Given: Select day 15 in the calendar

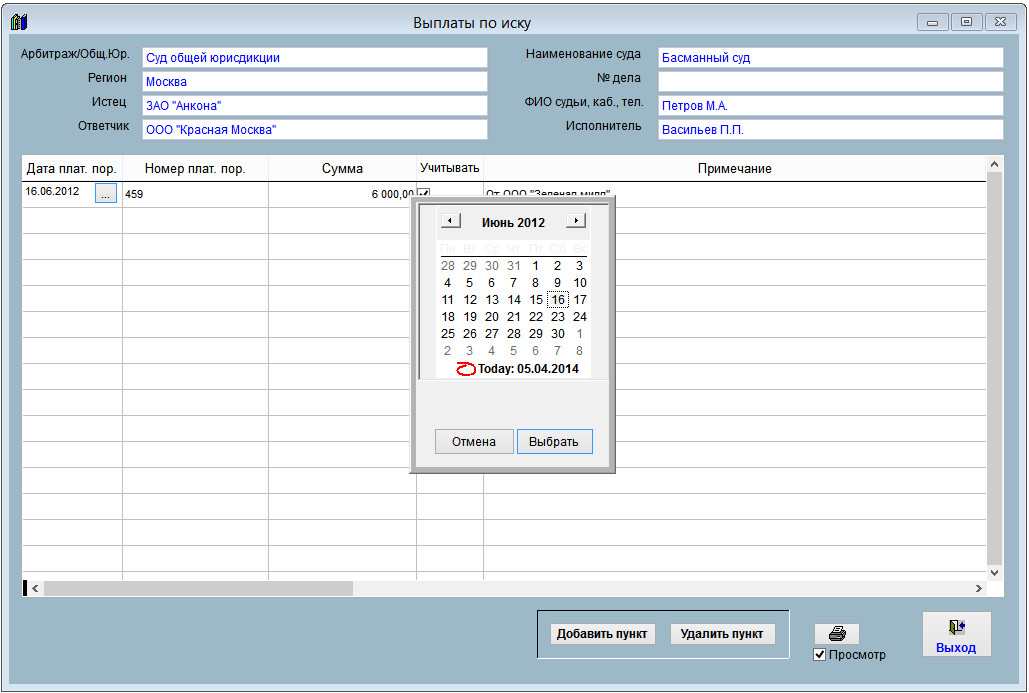Looking at the screenshot, I should [536, 300].
